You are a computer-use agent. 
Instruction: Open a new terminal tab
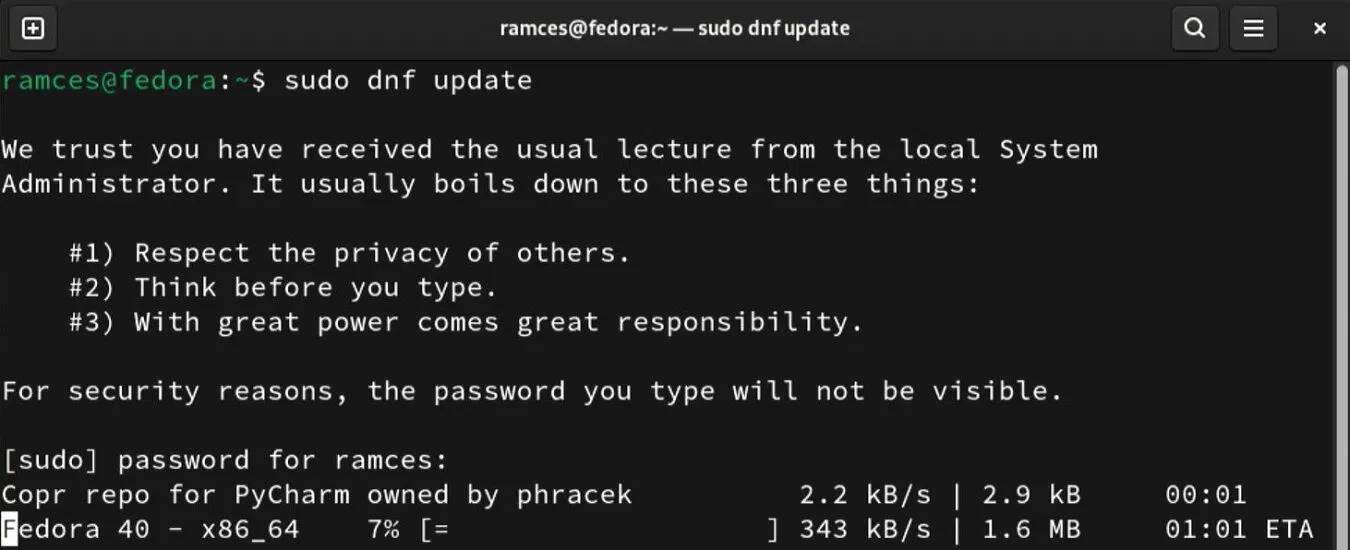click(x=33, y=28)
